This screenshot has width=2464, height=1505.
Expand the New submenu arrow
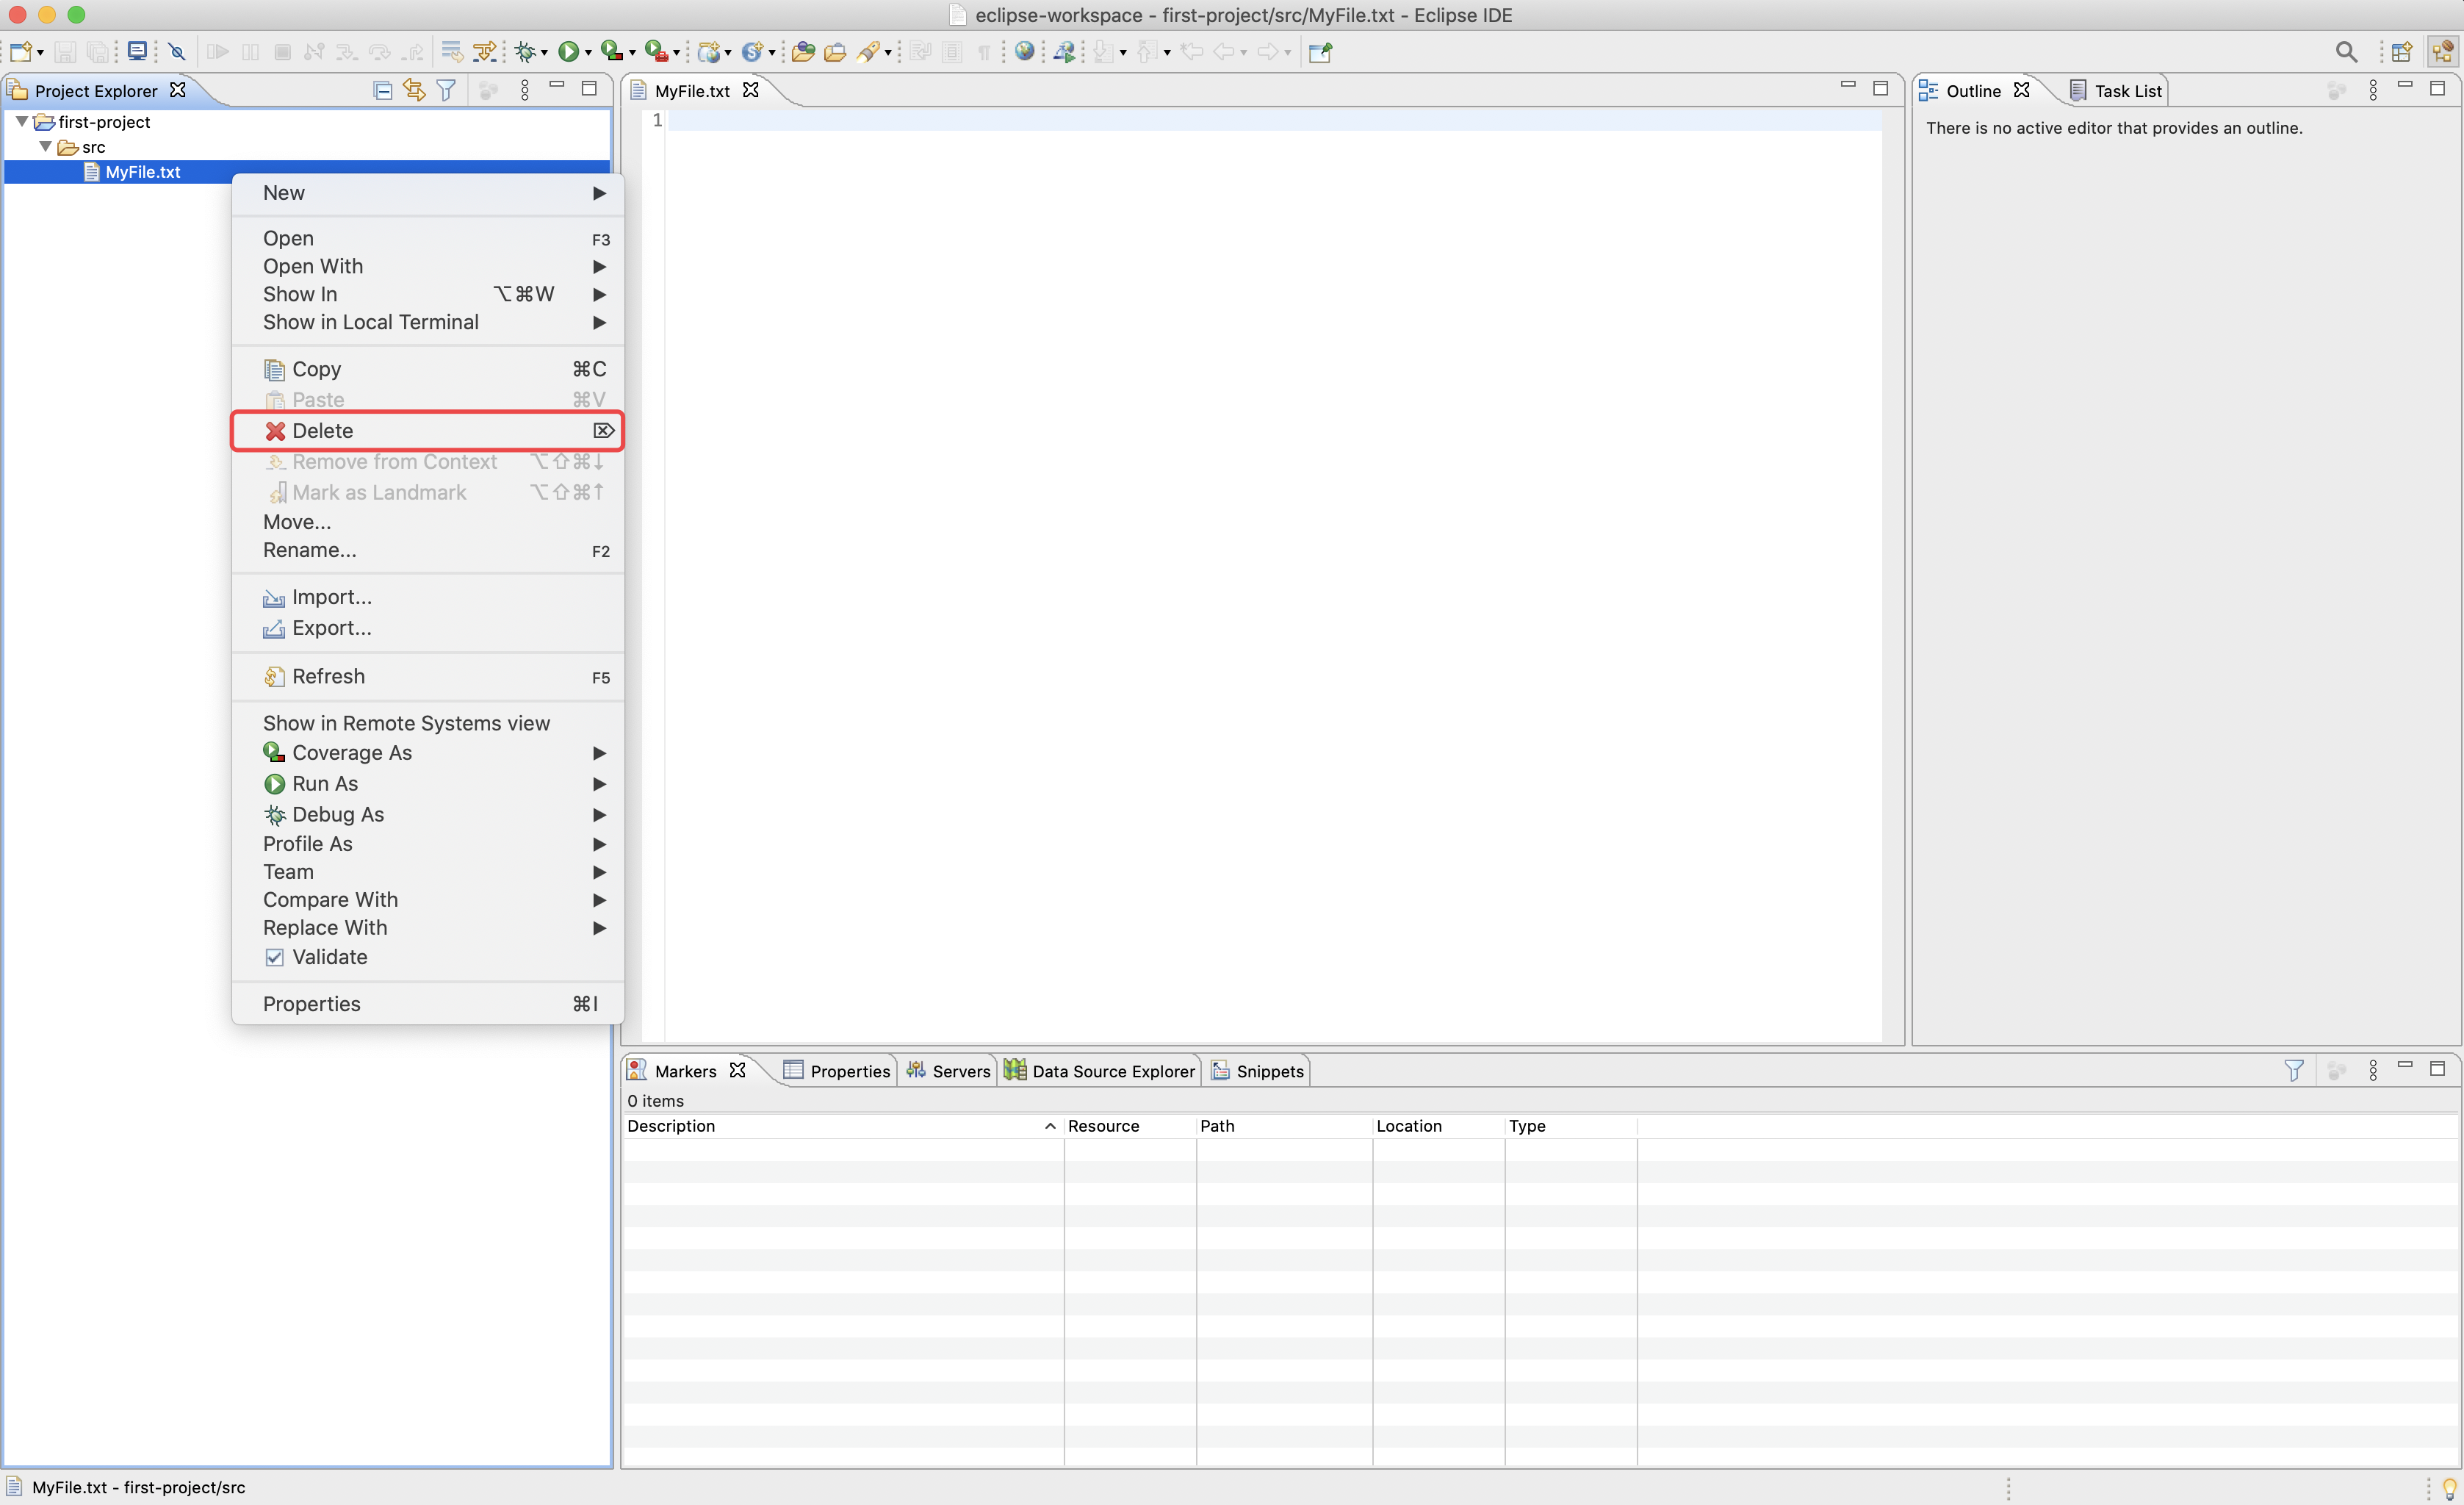coord(599,193)
